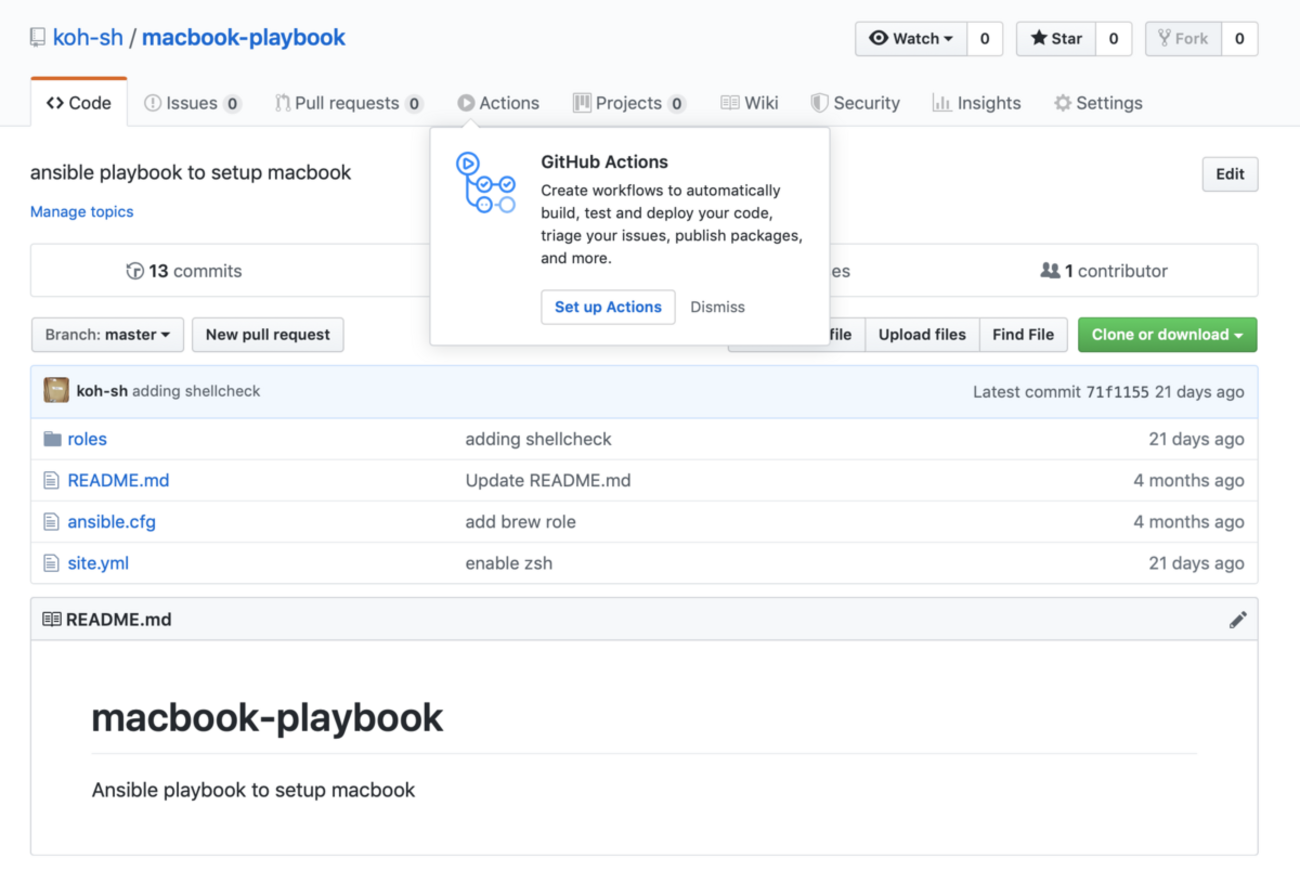Click the contributors people icon
Viewport: 1300px width, 884px height.
click(x=1049, y=271)
